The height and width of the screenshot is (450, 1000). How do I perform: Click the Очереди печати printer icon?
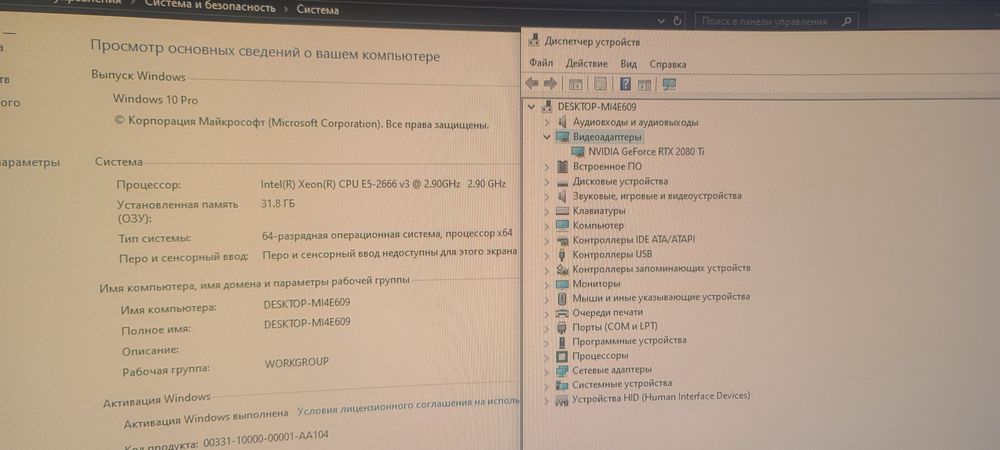[x=562, y=313]
